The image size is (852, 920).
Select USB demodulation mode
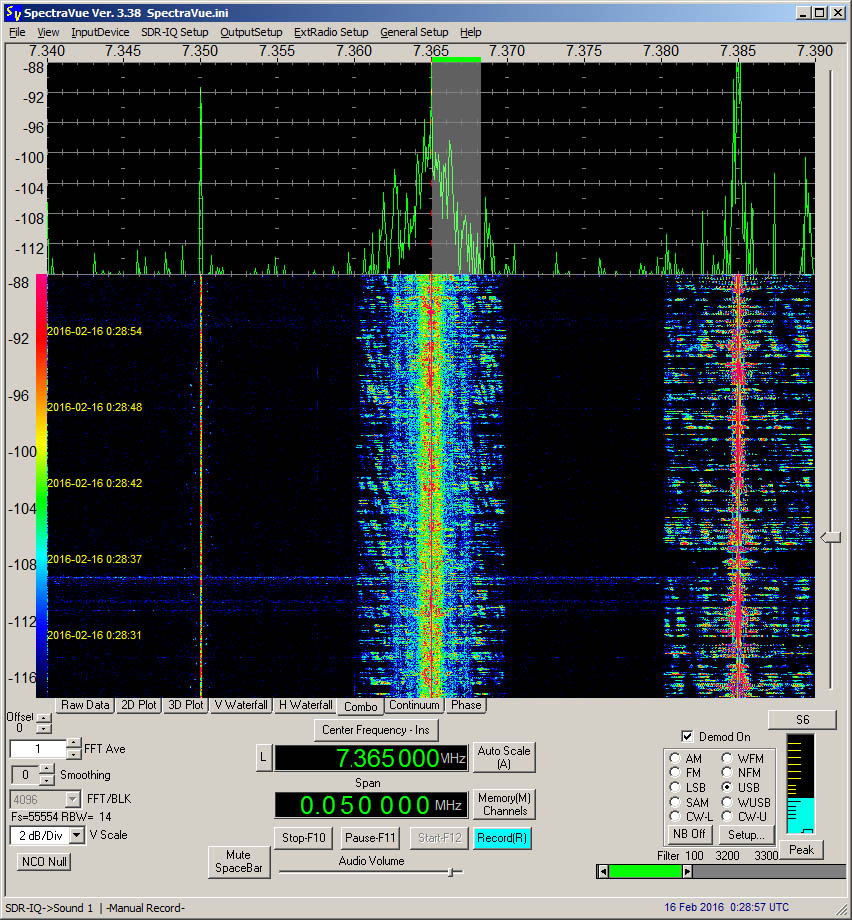tap(727, 787)
